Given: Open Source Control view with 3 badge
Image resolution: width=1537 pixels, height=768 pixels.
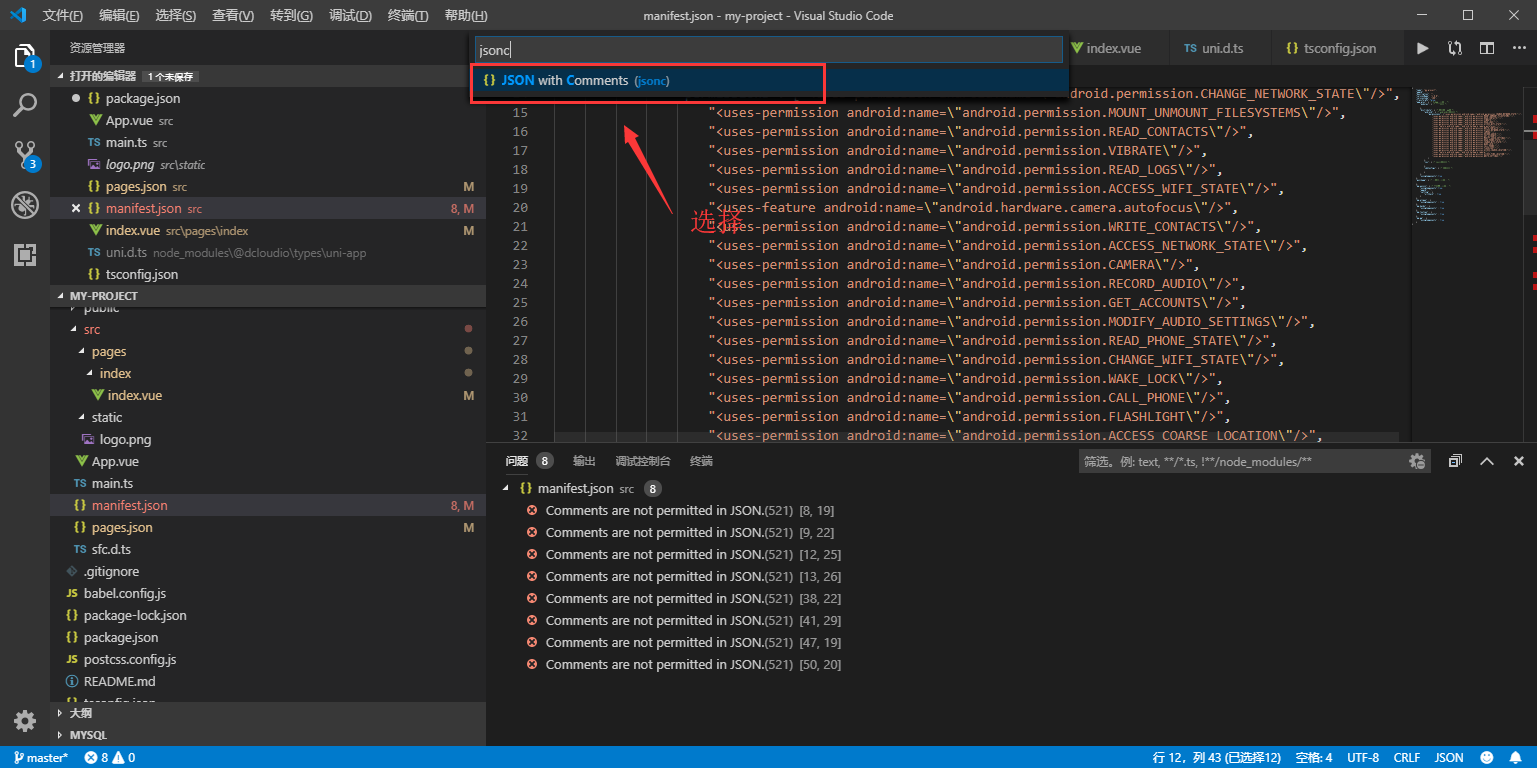Looking at the screenshot, I should (25, 154).
